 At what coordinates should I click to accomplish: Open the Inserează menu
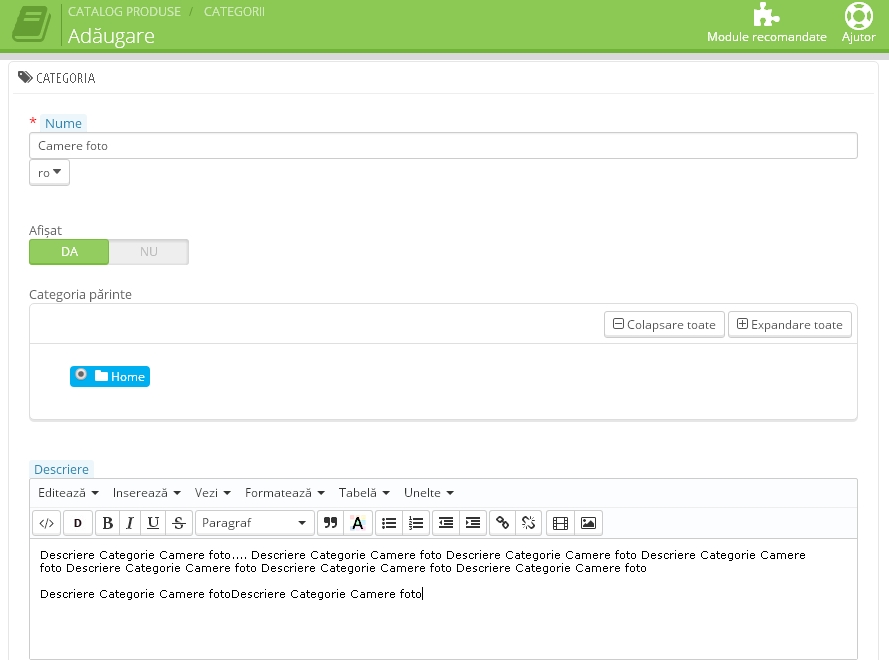click(x=146, y=493)
